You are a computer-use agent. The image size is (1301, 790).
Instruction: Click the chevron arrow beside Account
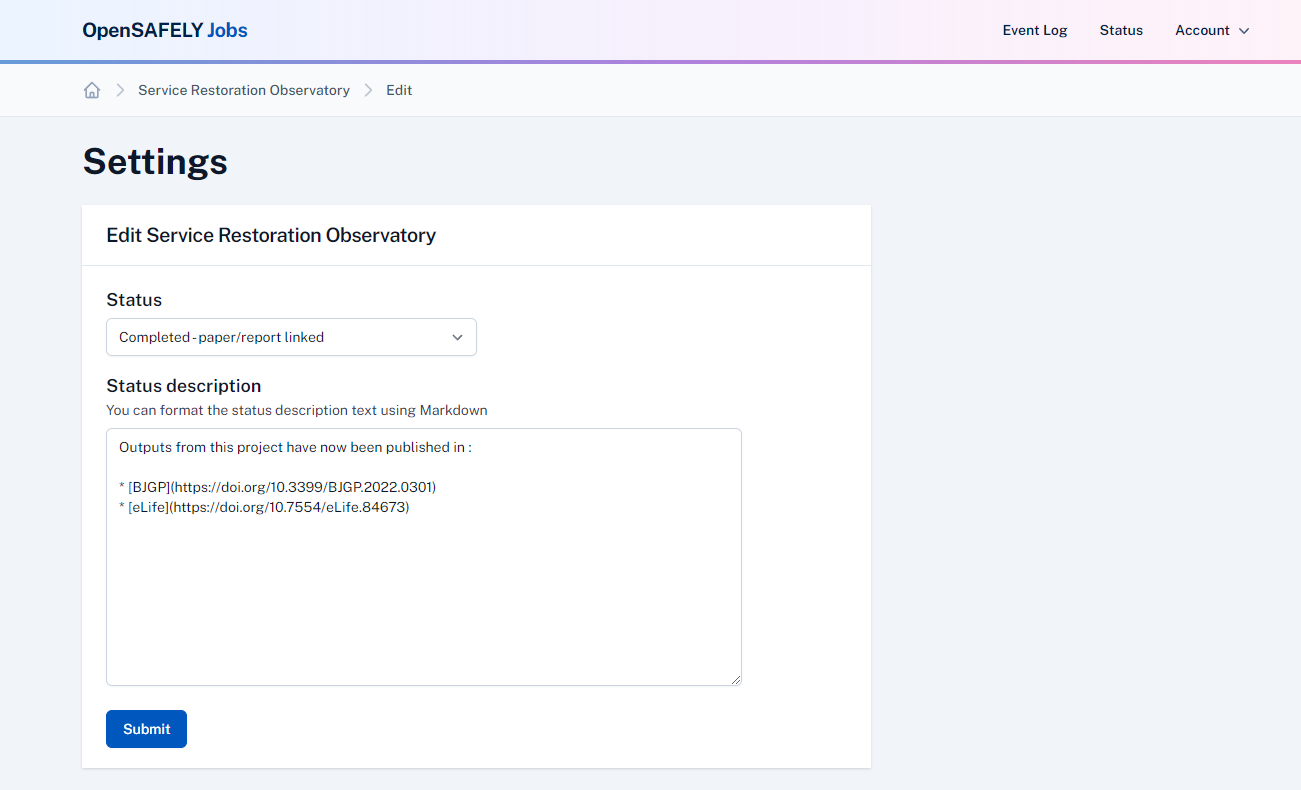pyautogui.click(x=1244, y=31)
